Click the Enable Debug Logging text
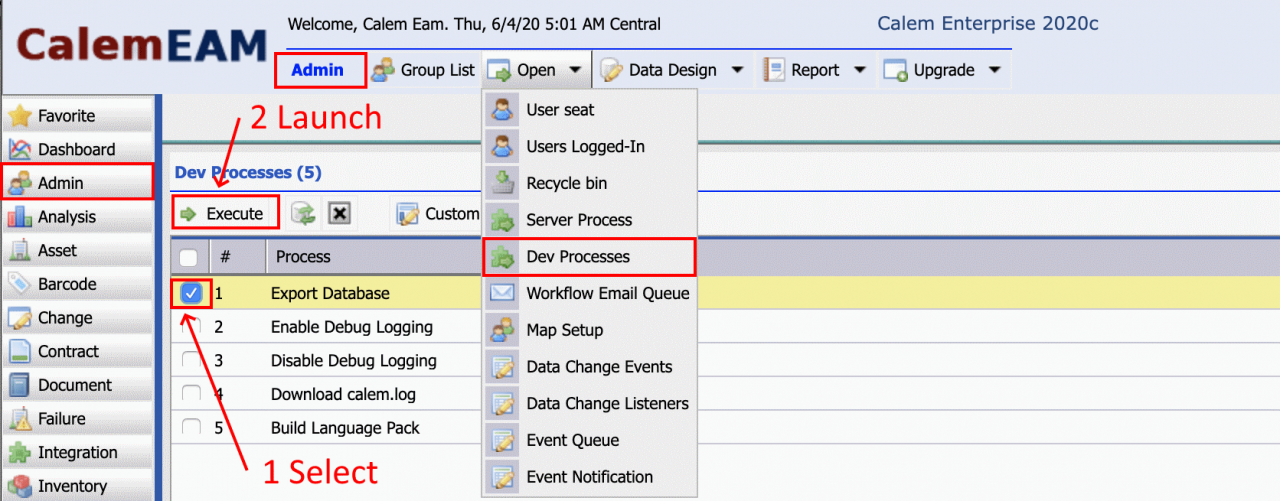The image size is (1280, 501). tap(352, 327)
